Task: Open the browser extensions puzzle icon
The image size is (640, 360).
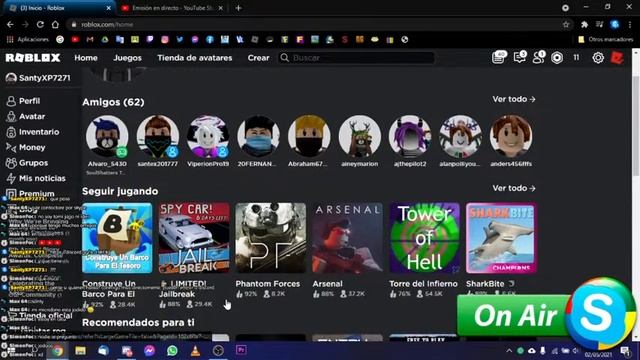Action: [x=584, y=24]
